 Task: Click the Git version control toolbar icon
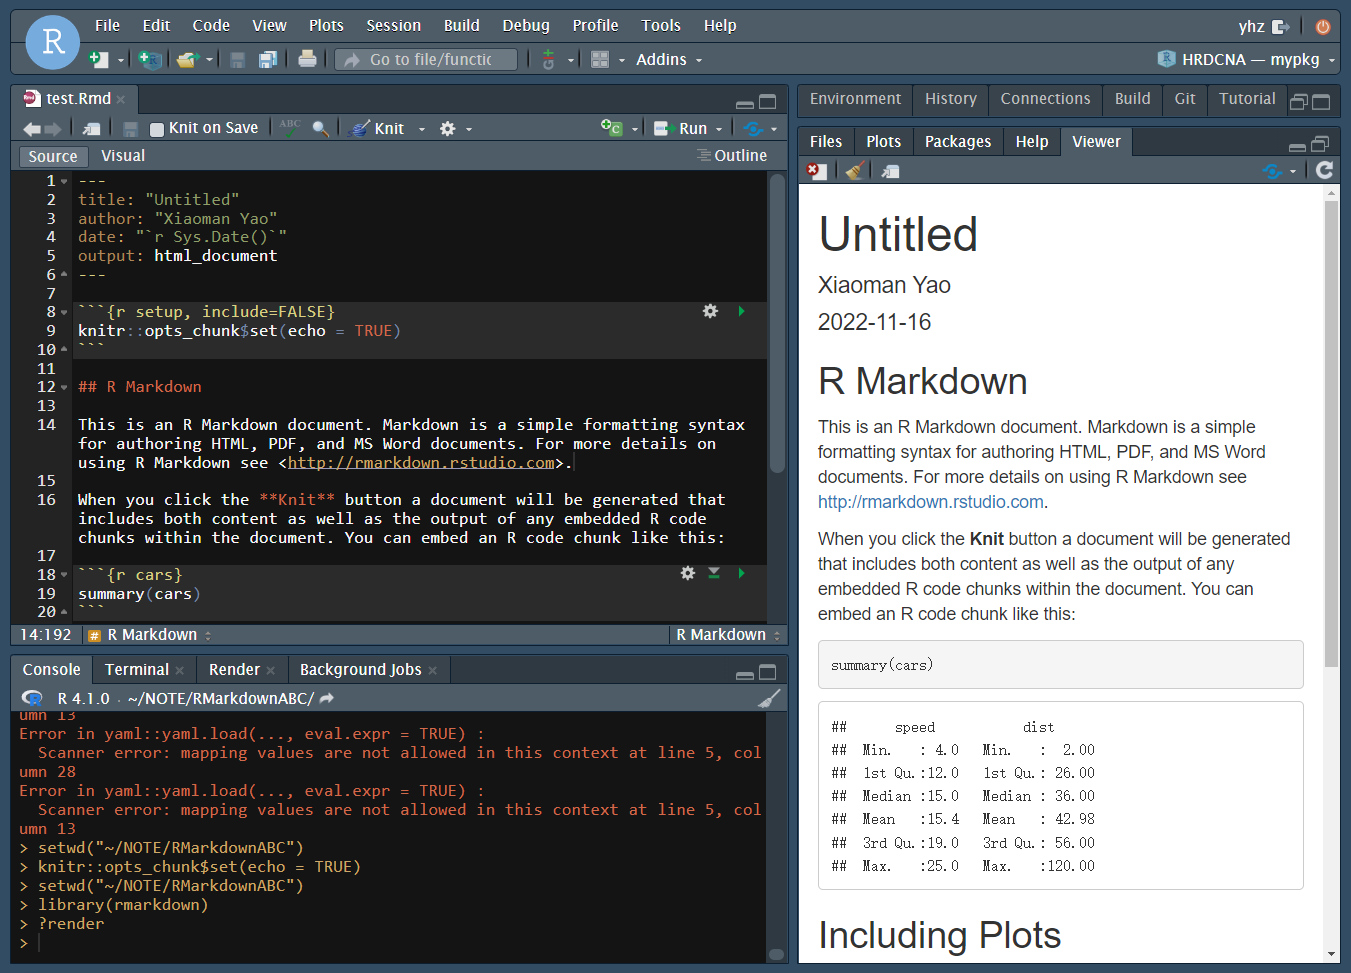pos(548,60)
